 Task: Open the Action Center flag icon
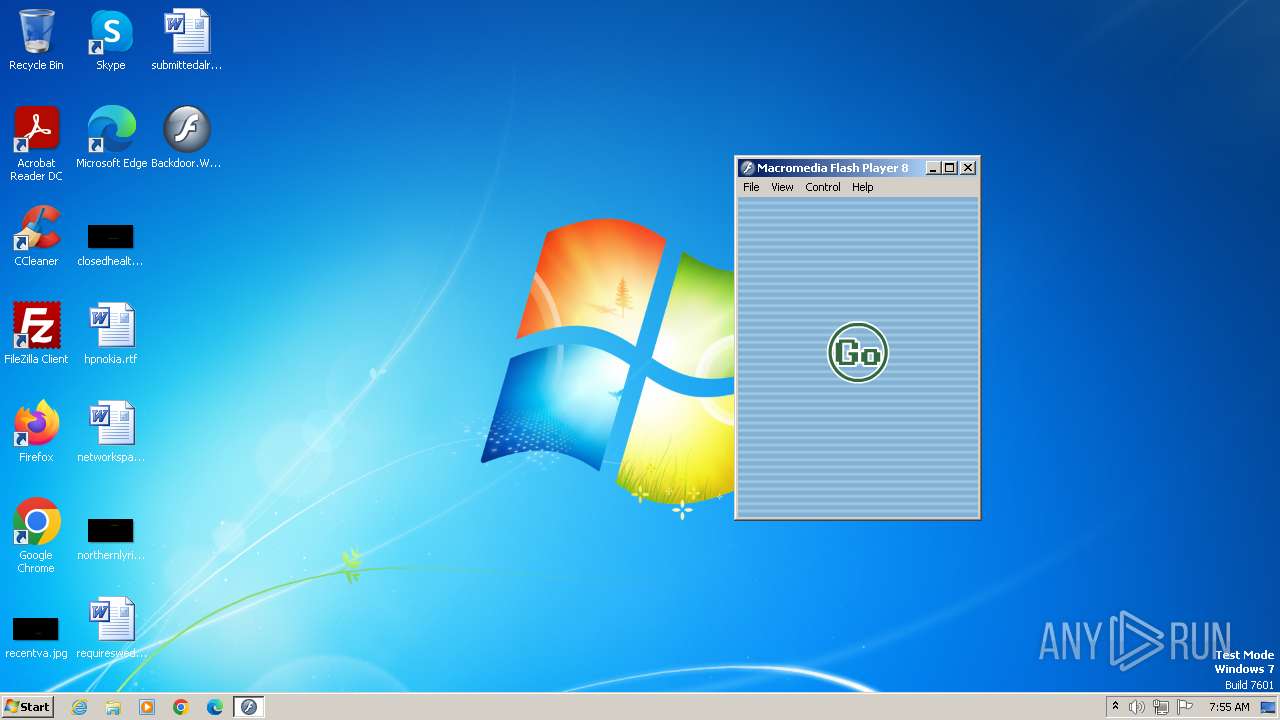point(1185,707)
